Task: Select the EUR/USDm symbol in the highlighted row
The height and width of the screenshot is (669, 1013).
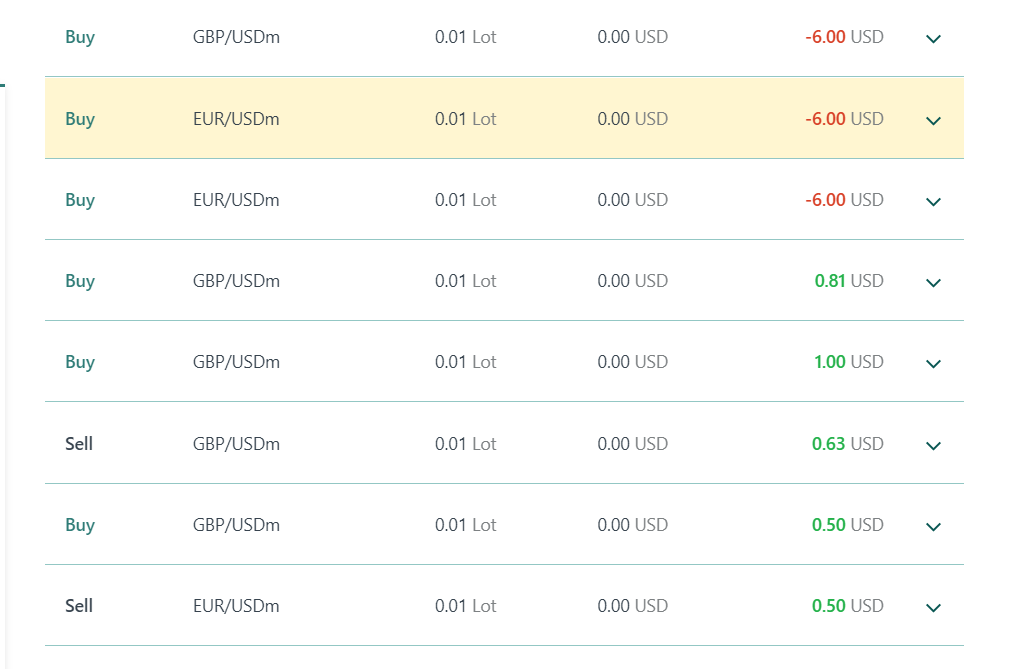Action: (236, 119)
